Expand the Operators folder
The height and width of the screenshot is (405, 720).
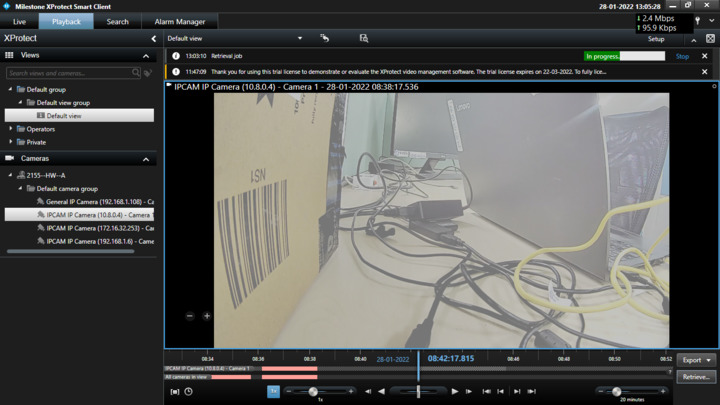coord(12,129)
